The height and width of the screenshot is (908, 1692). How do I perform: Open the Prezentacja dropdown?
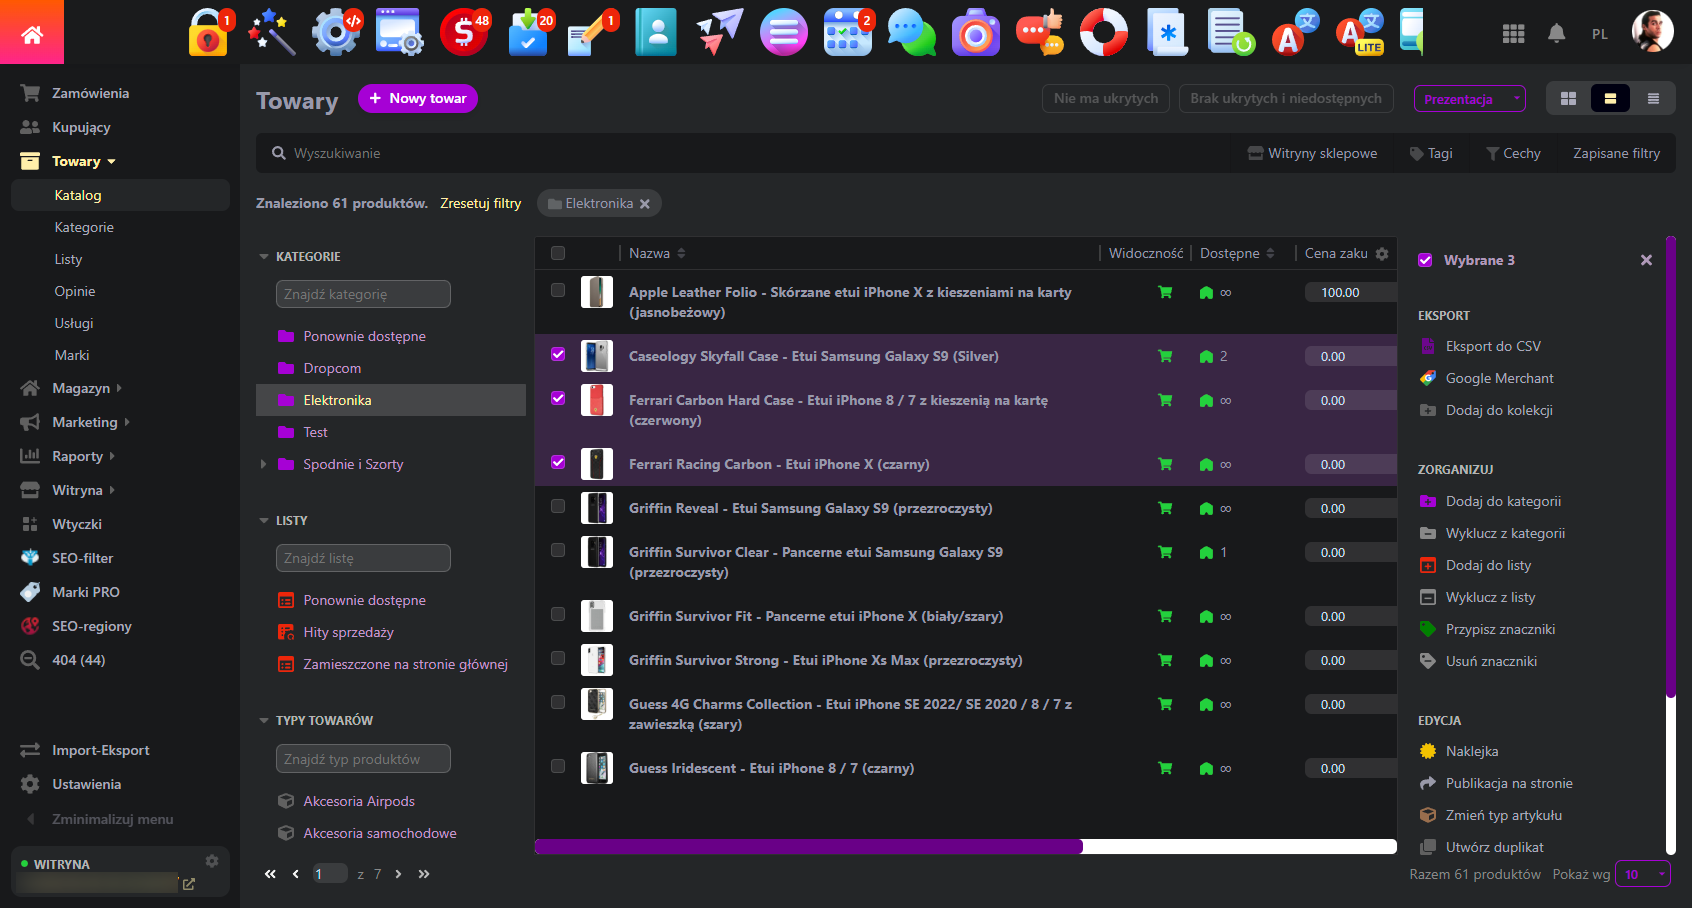pos(1469,99)
